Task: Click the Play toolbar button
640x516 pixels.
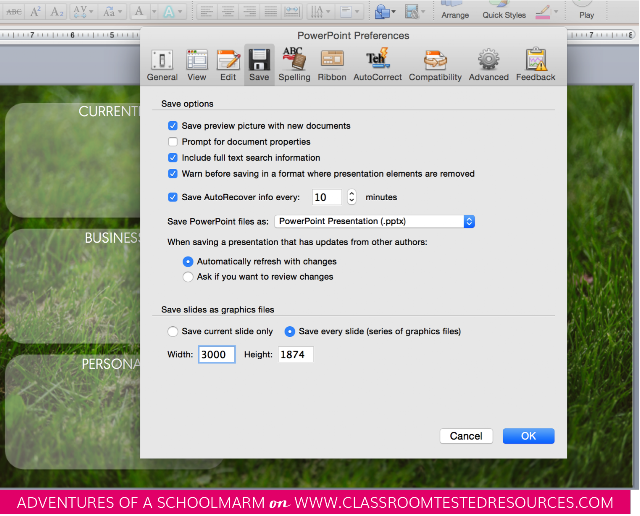Action: 587,11
